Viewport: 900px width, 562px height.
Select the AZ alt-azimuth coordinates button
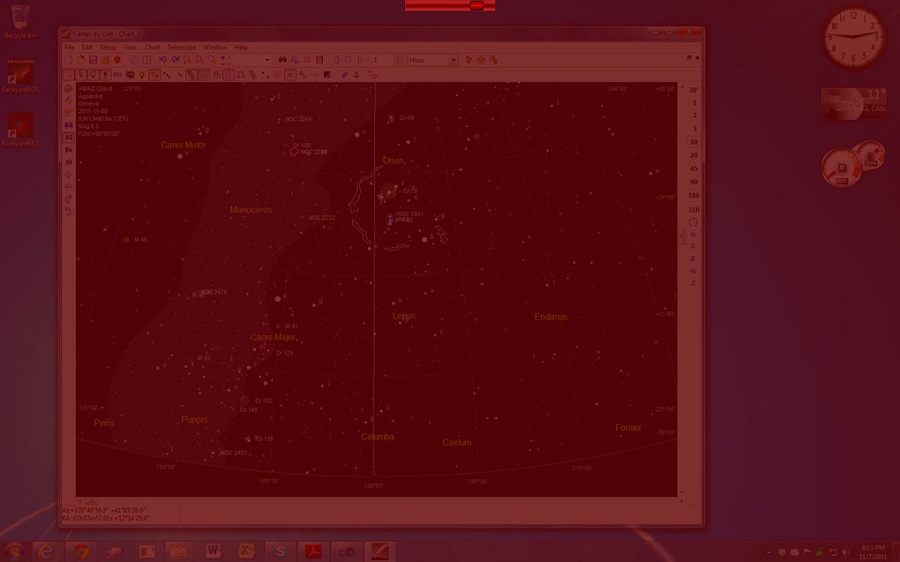69,138
